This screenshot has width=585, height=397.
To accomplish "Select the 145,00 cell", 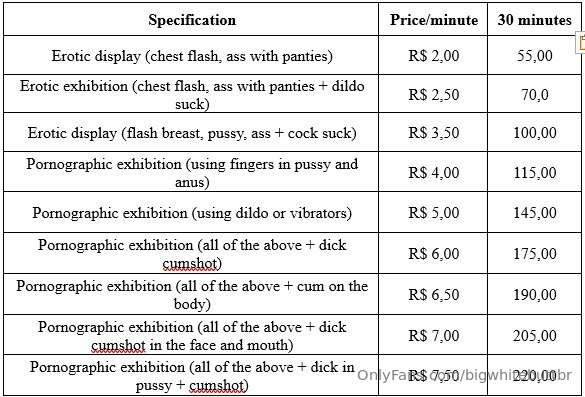I will [534, 213].
